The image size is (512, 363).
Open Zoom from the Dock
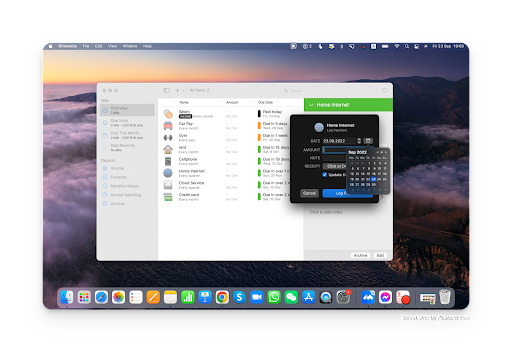[257, 297]
